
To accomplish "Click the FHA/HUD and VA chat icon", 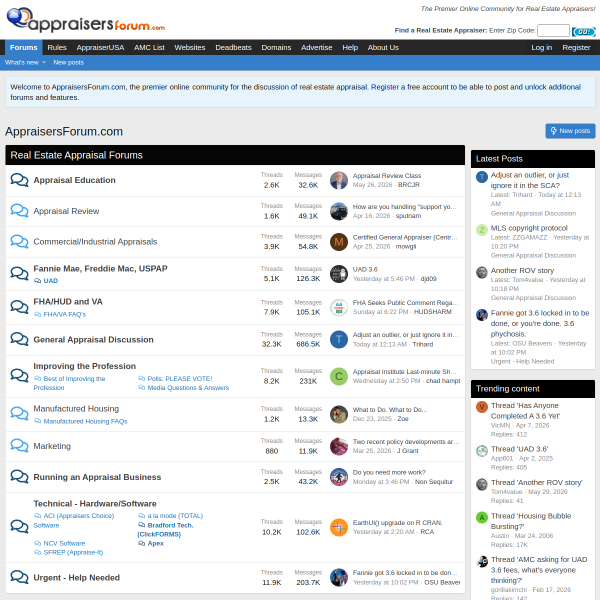I will (19, 307).
